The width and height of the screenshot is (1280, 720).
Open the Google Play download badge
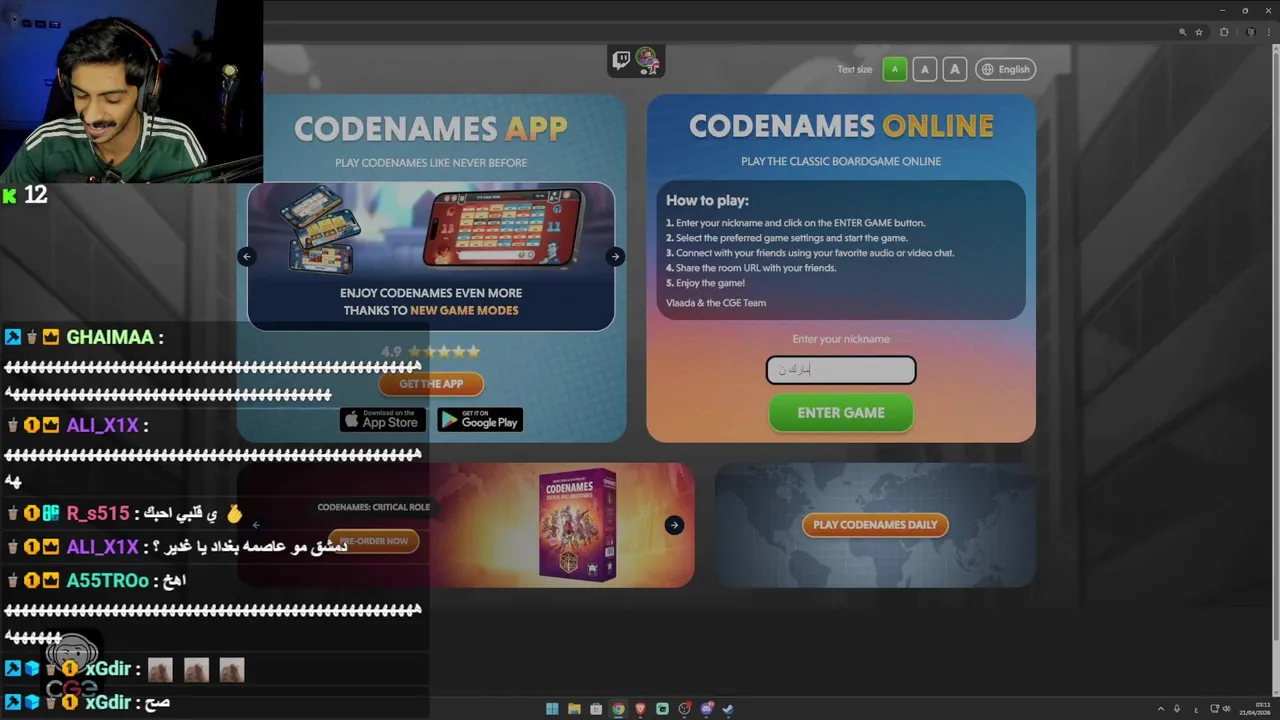click(480, 420)
